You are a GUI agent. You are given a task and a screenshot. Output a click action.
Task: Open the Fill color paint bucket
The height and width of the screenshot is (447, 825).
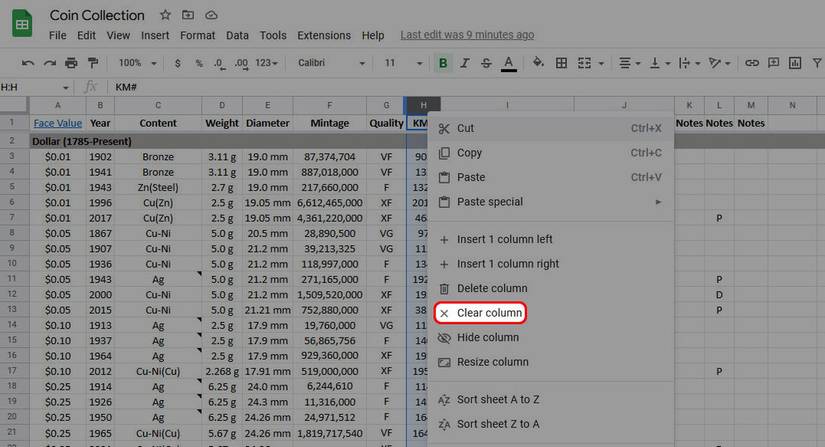[538, 63]
